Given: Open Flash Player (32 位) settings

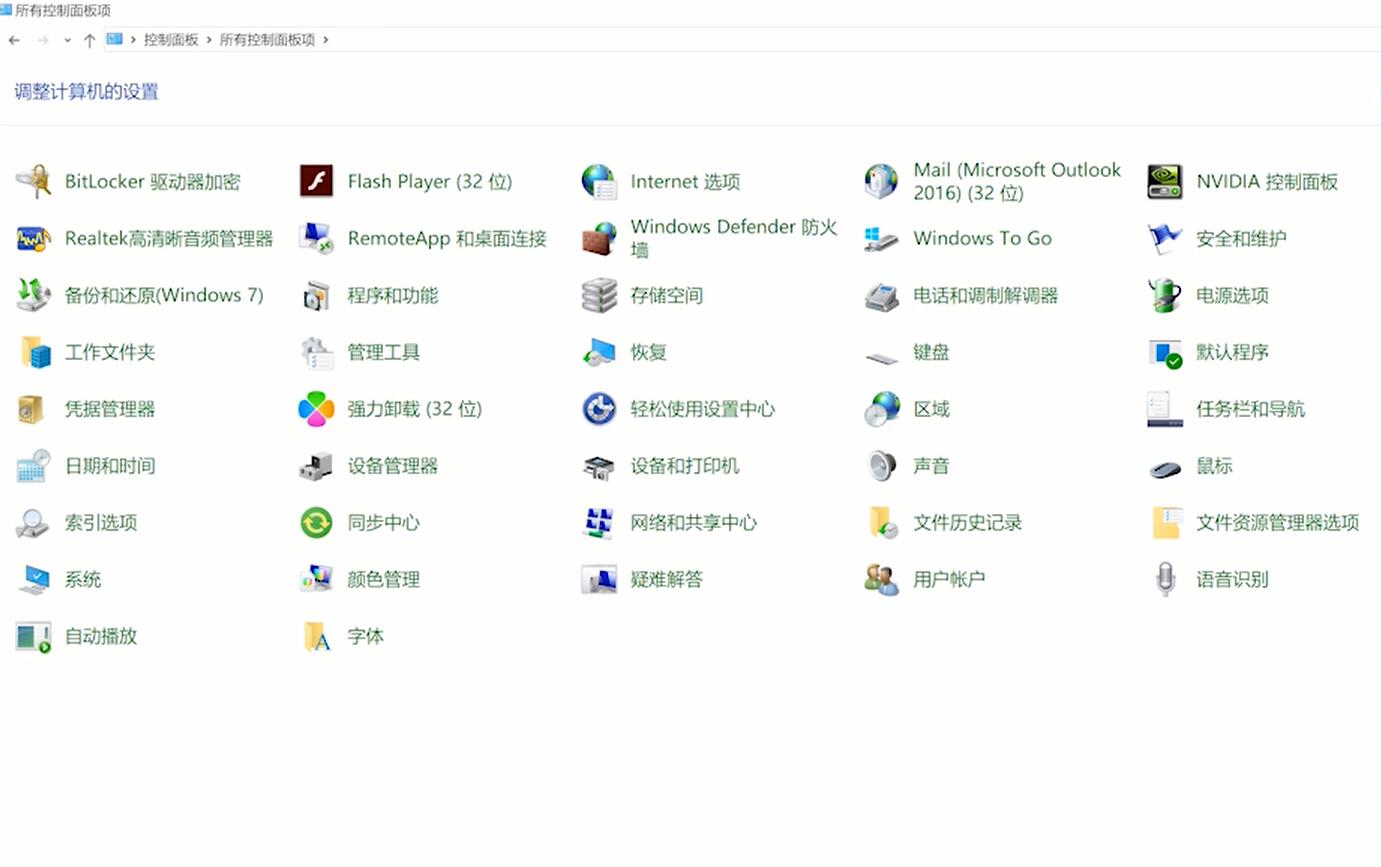Looking at the screenshot, I should point(431,182).
